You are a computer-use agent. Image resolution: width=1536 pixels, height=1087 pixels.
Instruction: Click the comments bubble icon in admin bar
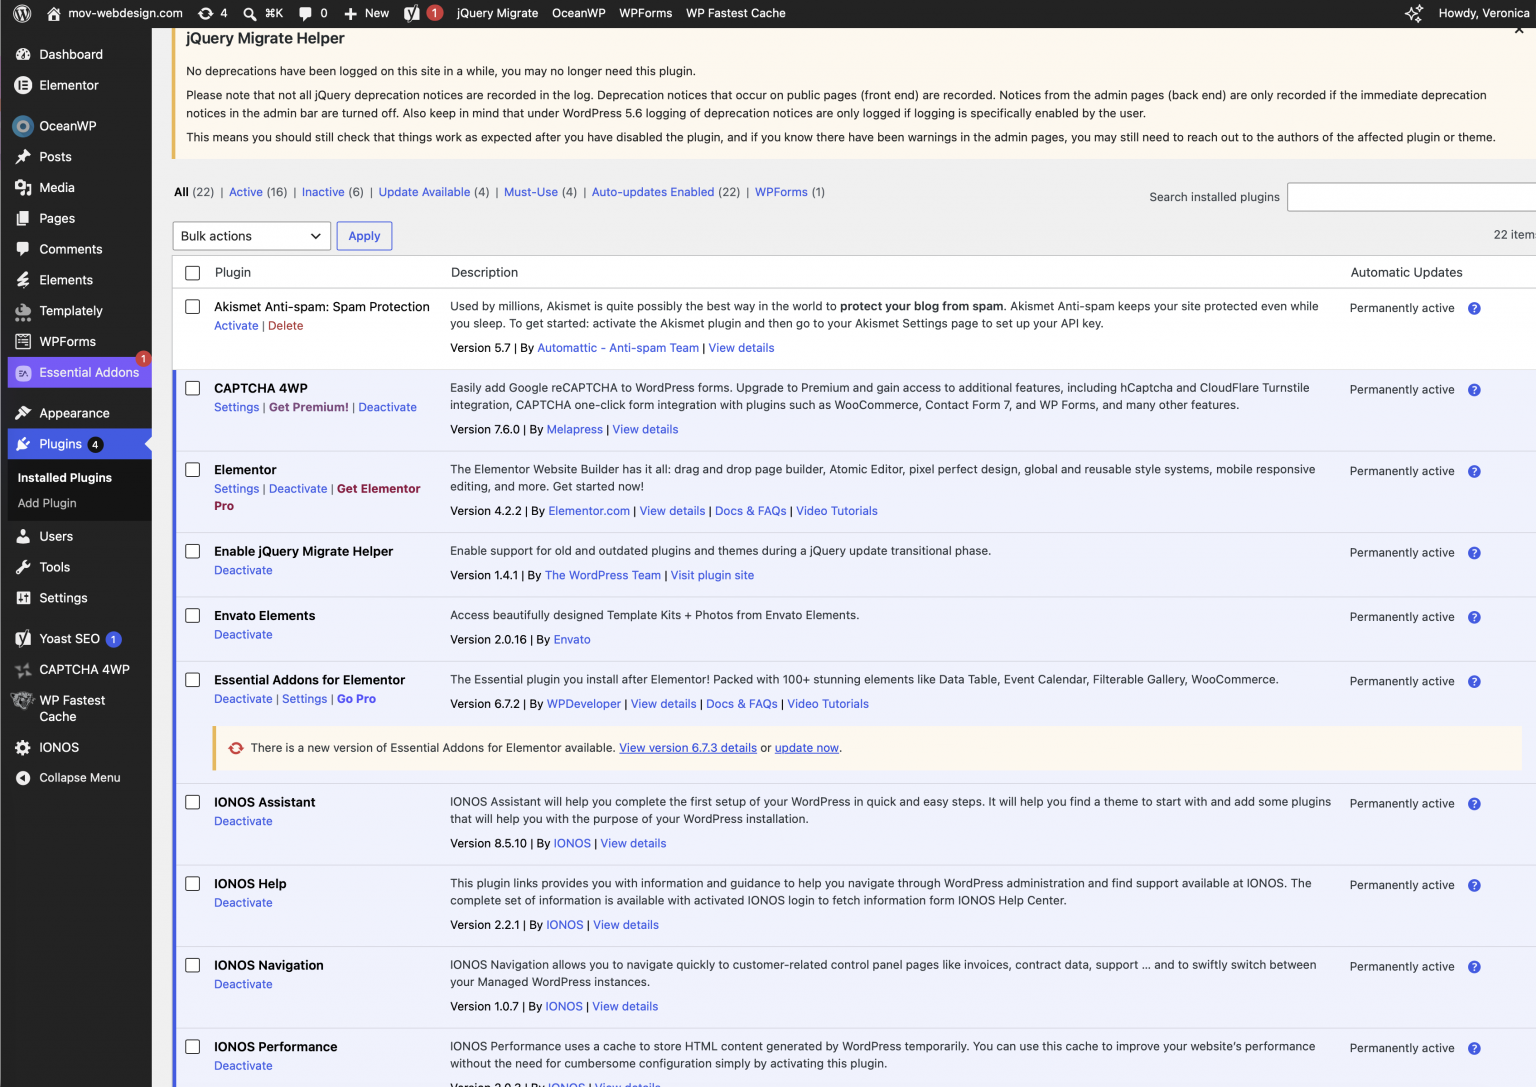coord(306,13)
